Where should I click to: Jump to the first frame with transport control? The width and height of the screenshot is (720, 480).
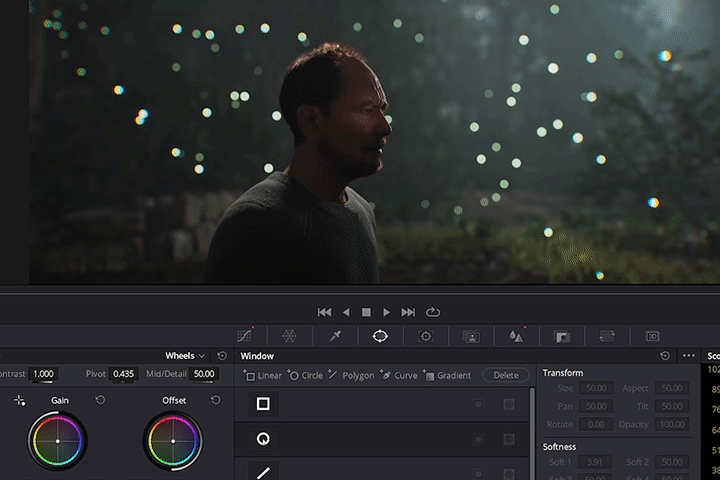tap(324, 312)
